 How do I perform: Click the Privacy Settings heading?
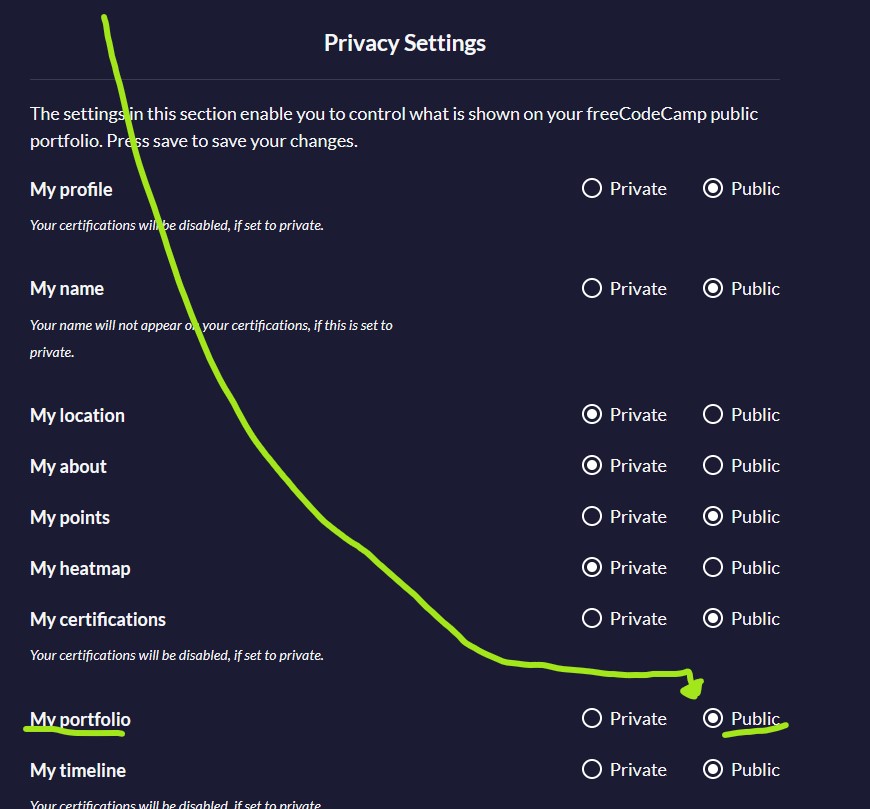tap(405, 43)
